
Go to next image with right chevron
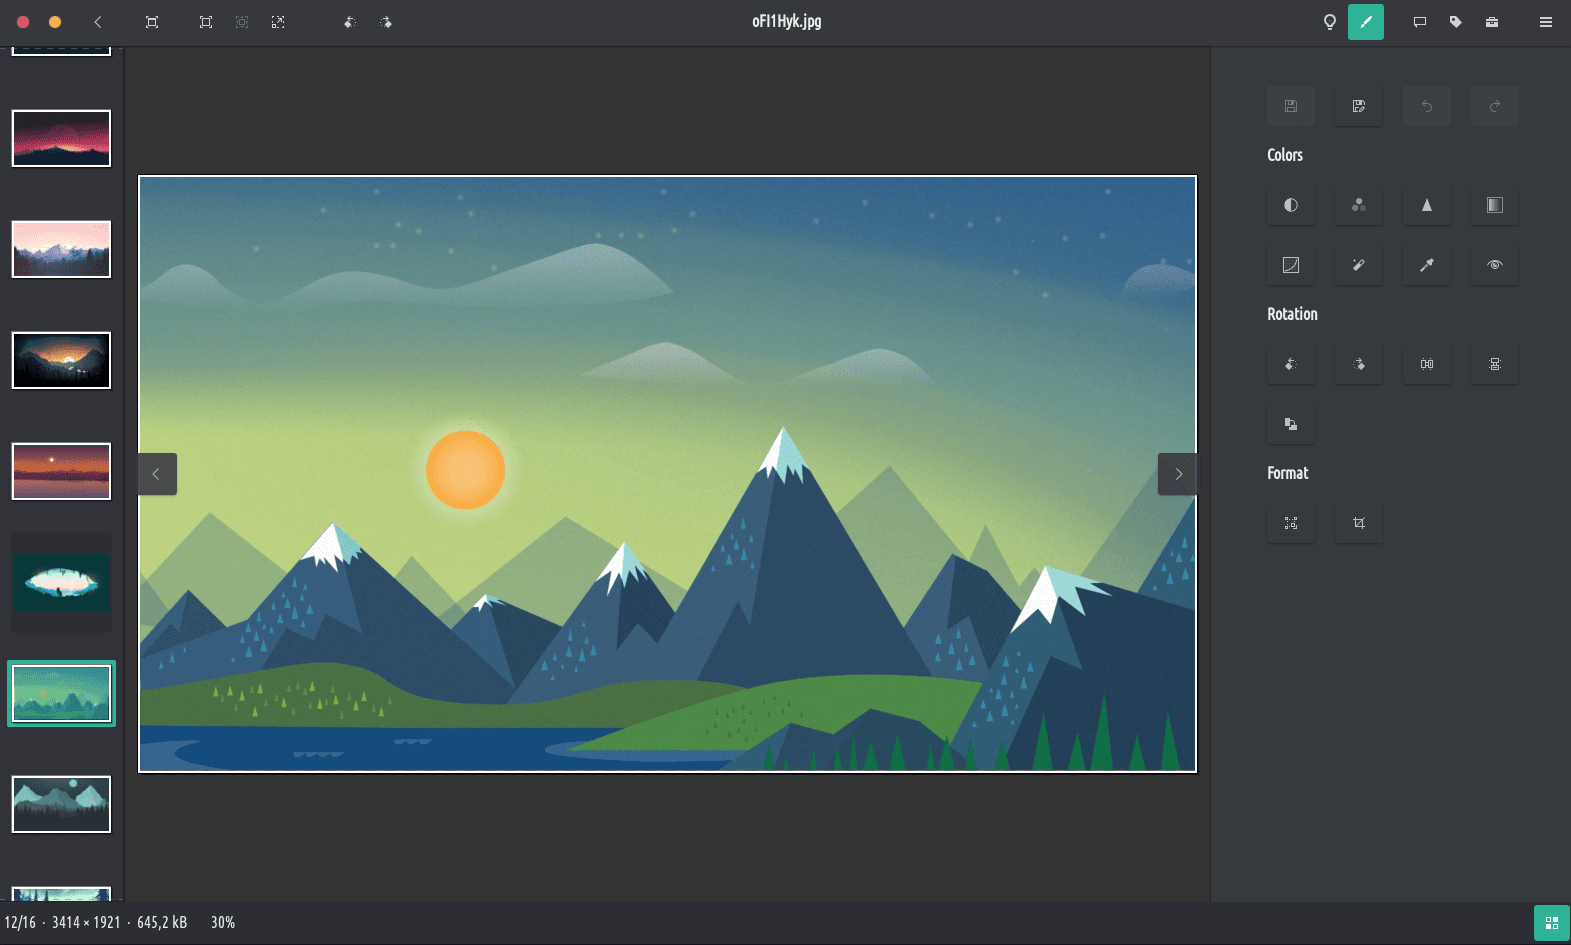tap(1178, 474)
